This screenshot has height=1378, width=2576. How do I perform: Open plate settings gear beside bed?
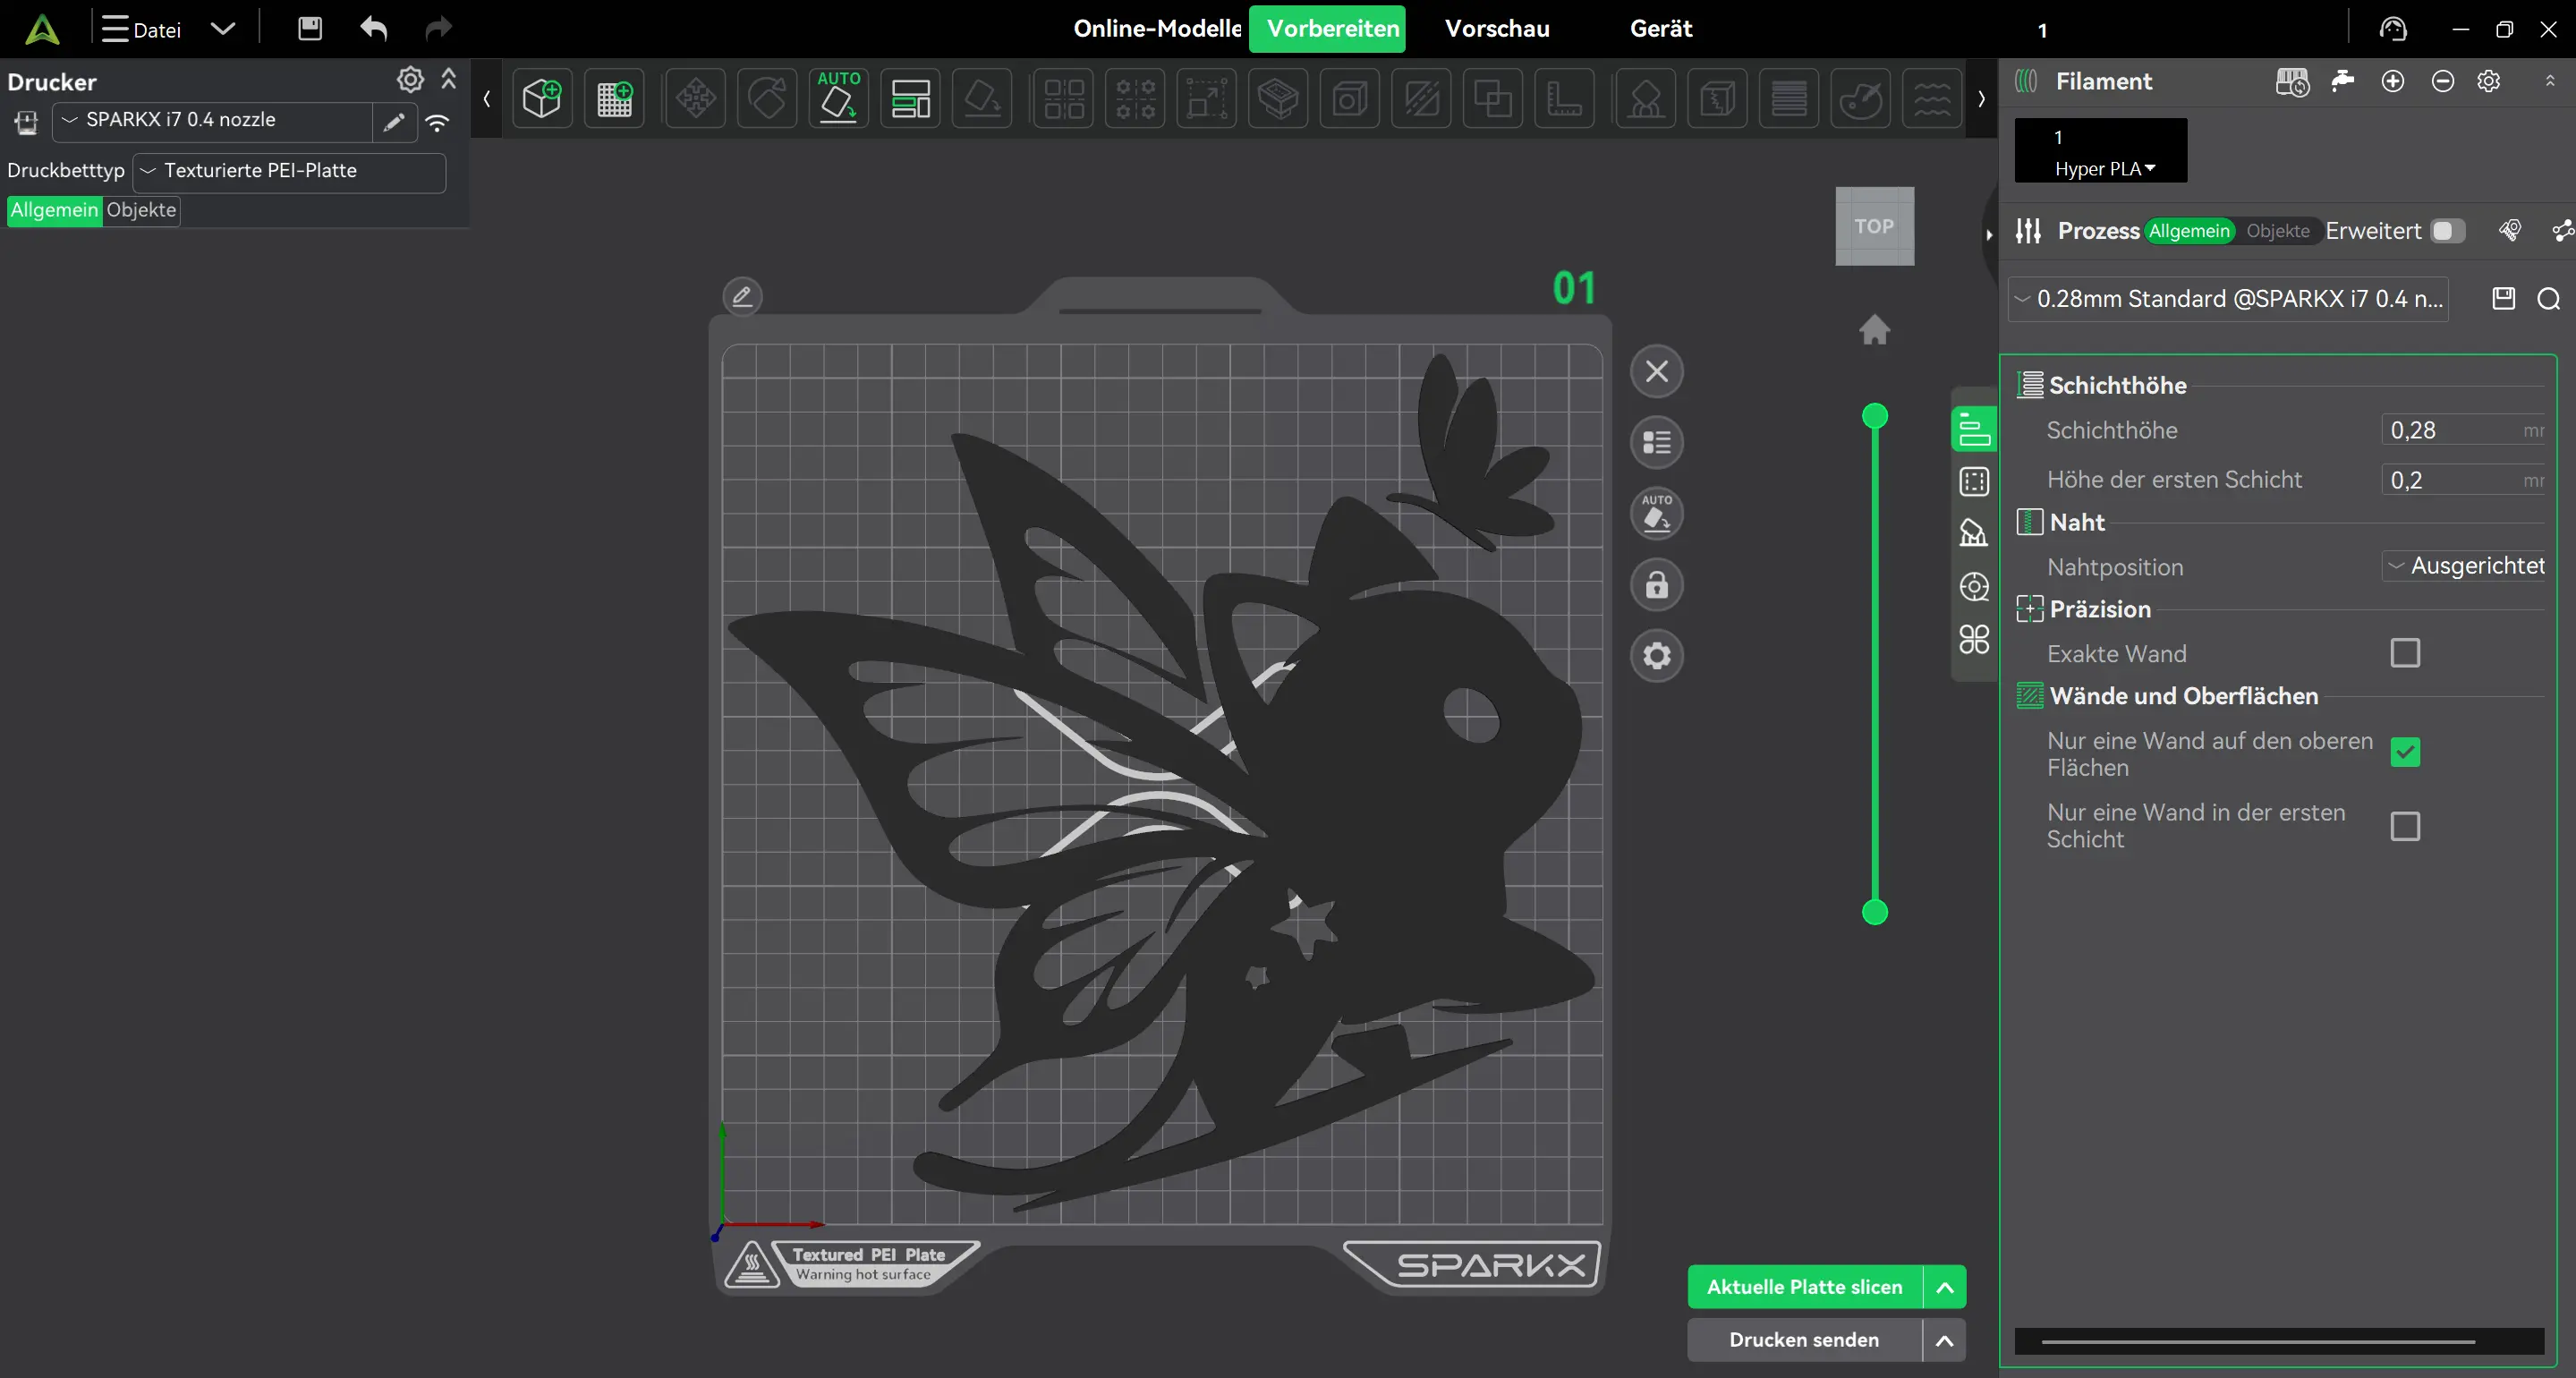click(1657, 656)
